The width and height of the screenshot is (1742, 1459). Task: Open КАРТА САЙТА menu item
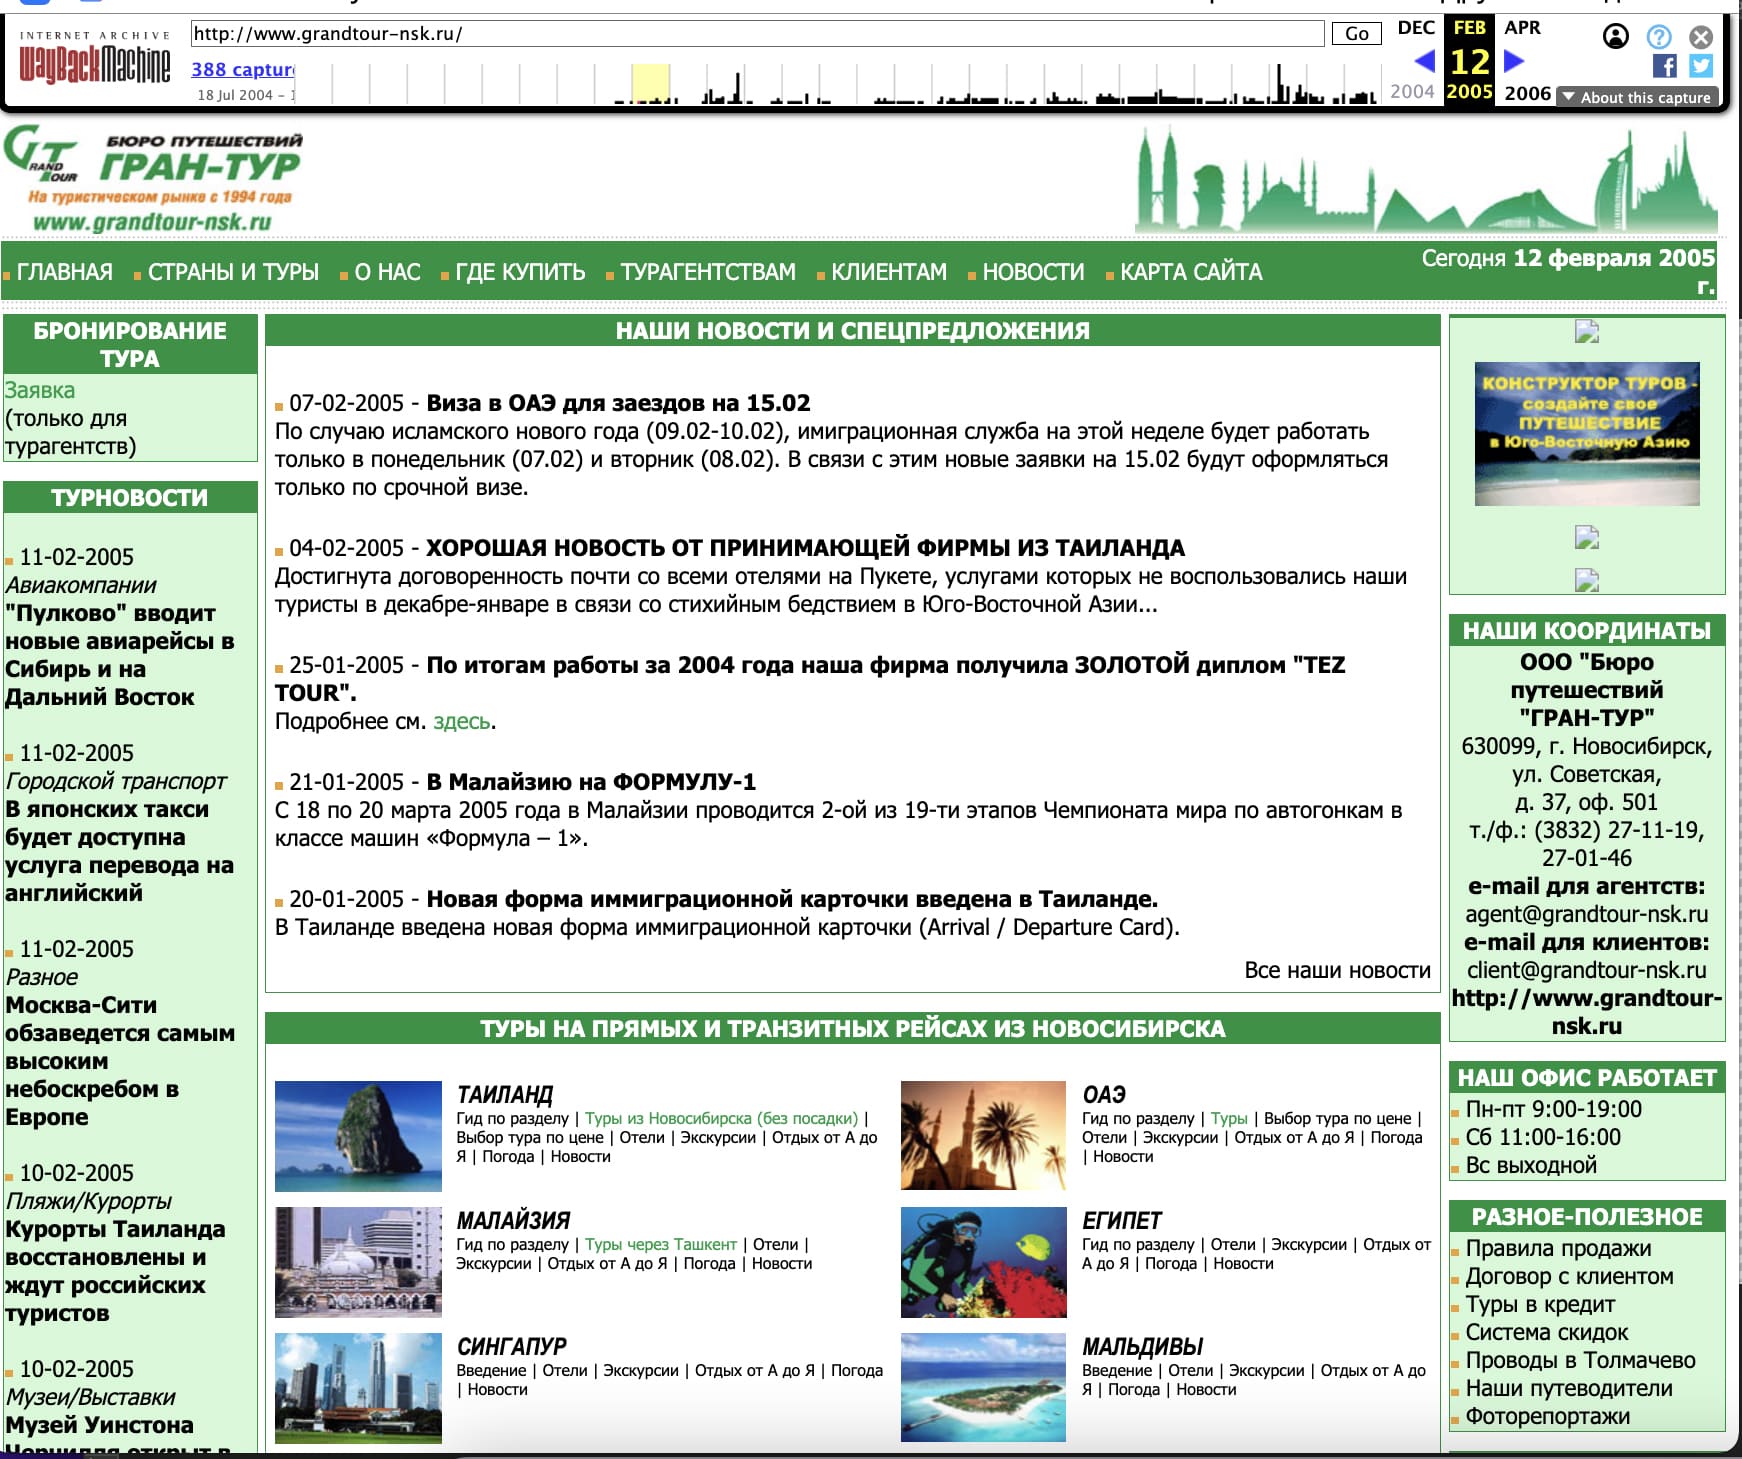click(1191, 272)
